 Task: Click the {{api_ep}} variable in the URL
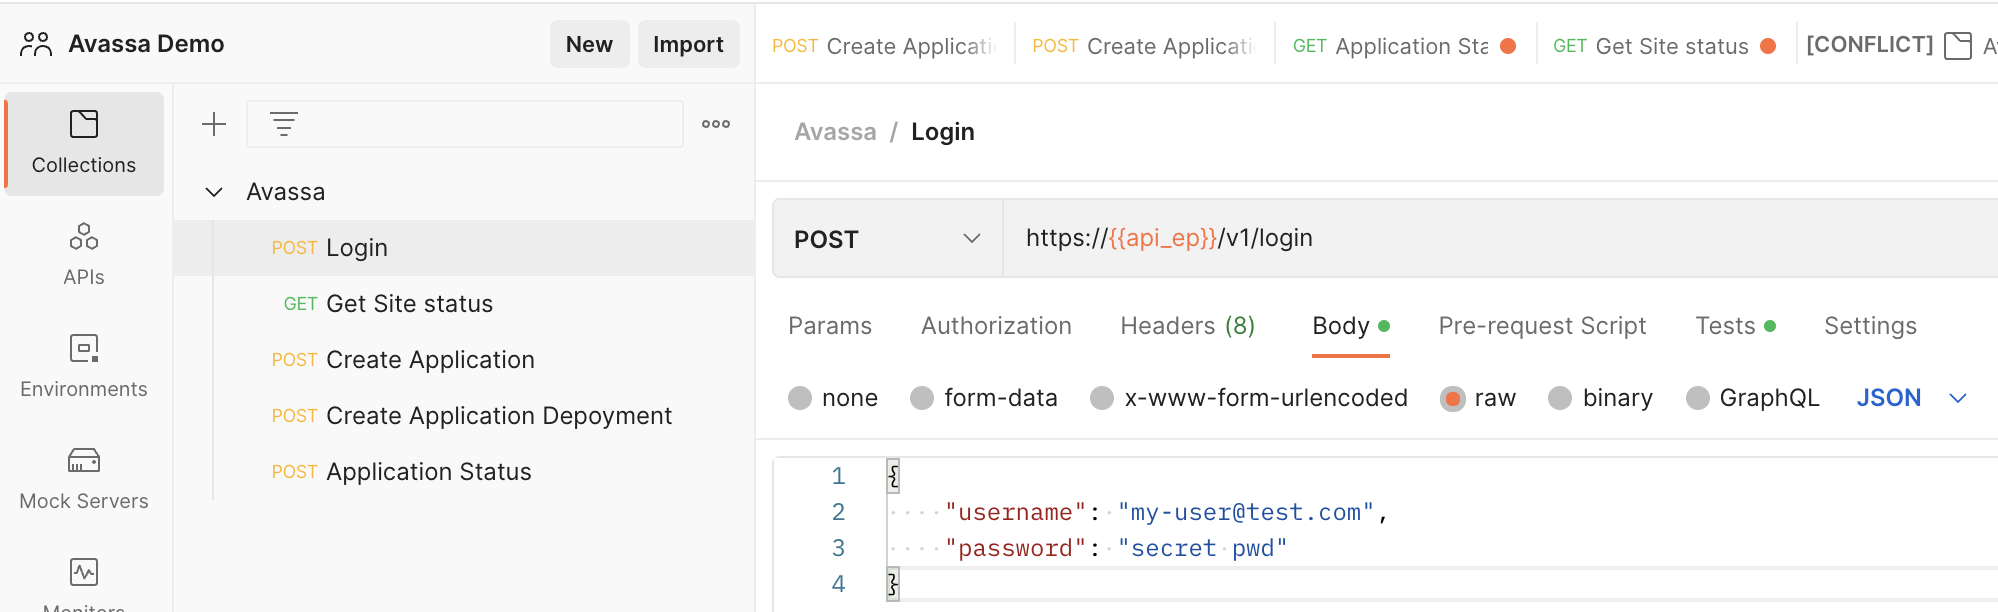click(x=1163, y=238)
